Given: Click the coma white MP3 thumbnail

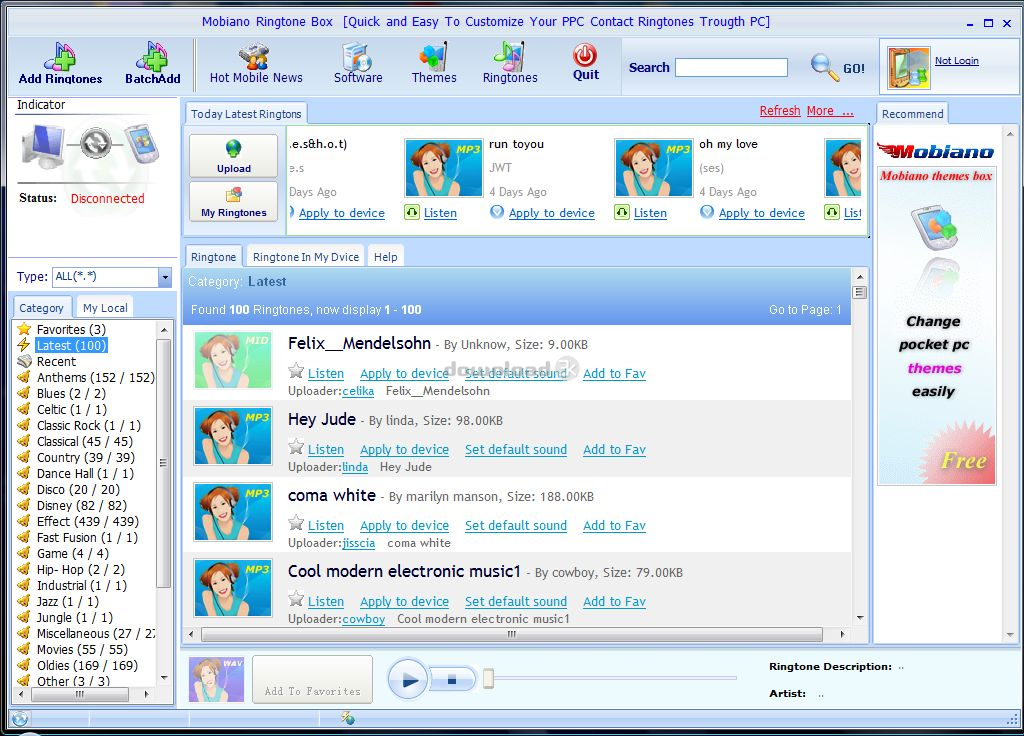Looking at the screenshot, I should coord(233,512).
